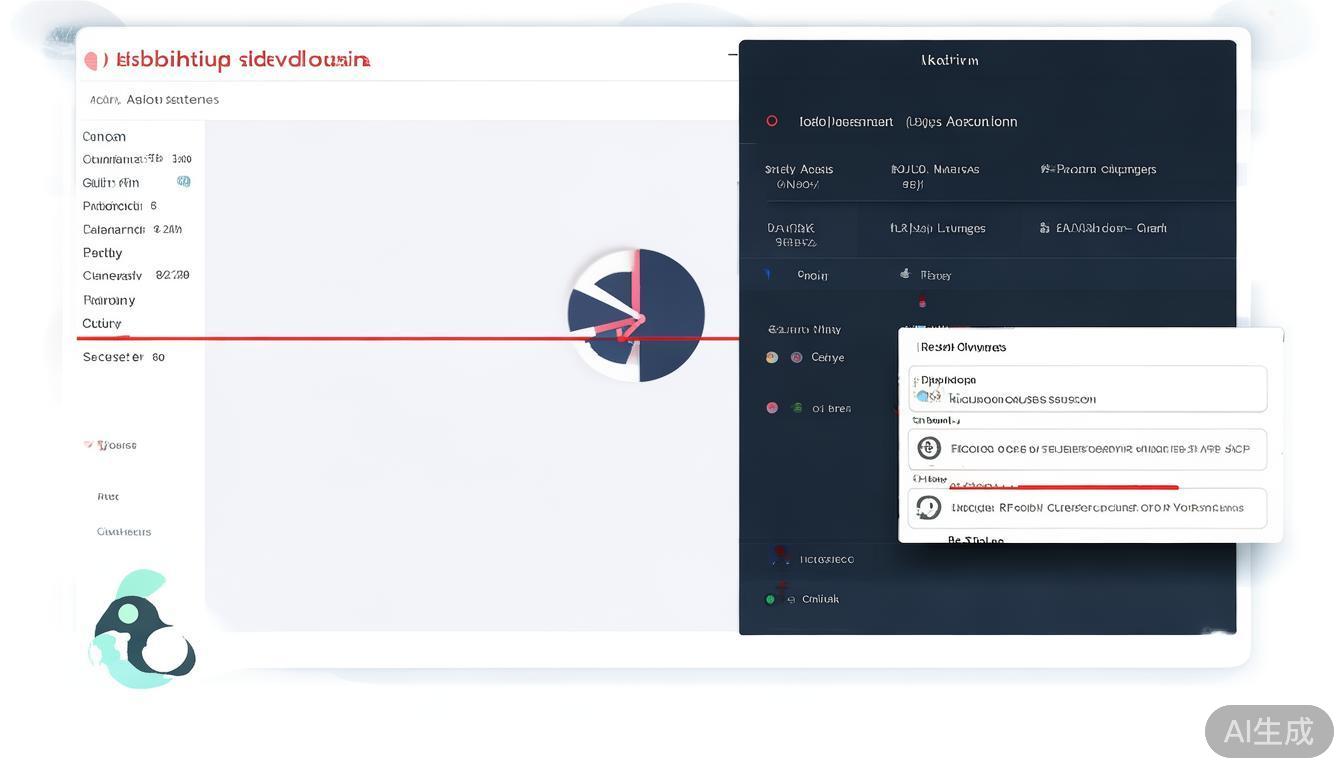1344x768 pixels.
Task: Click the yellow dot icon beside Cenye
Action: tap(772, 357)
